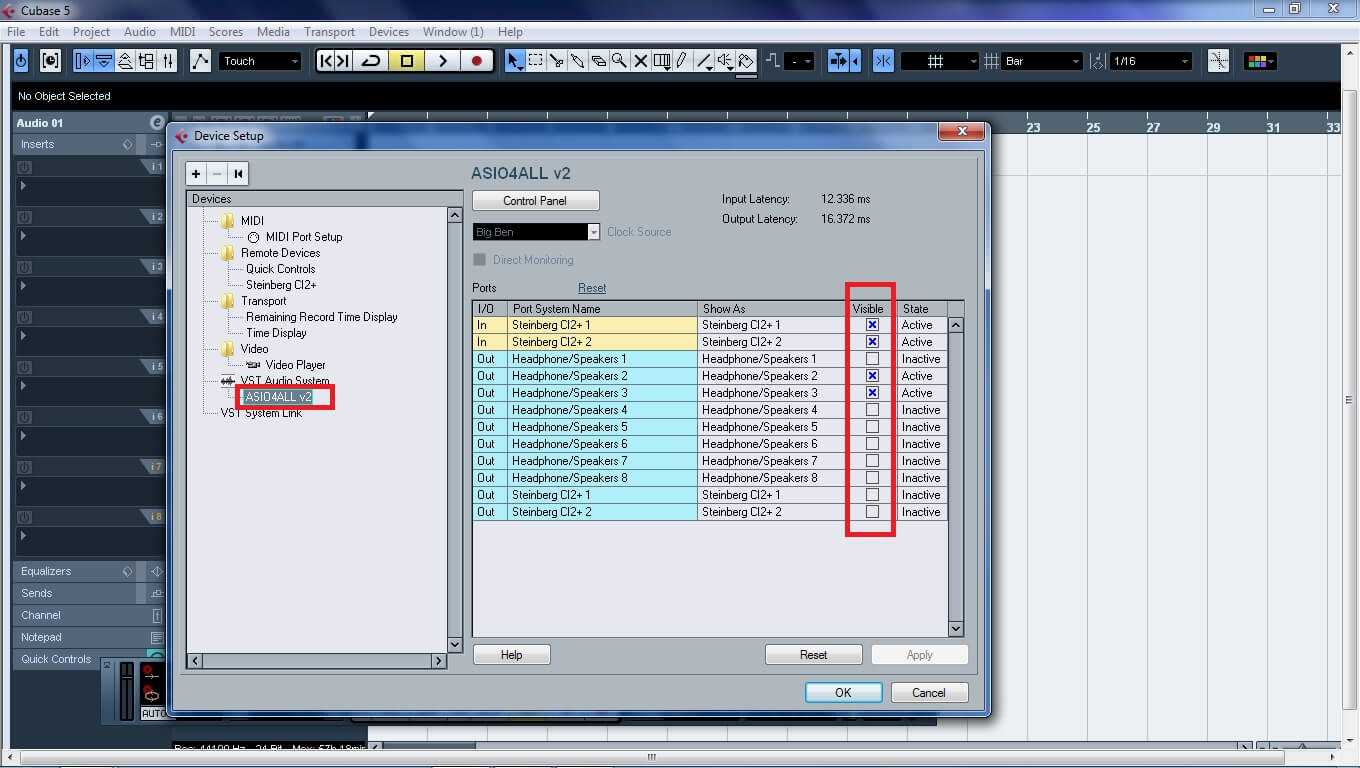
Task: Click the Reset link above the Ports list
Action: 592,287
